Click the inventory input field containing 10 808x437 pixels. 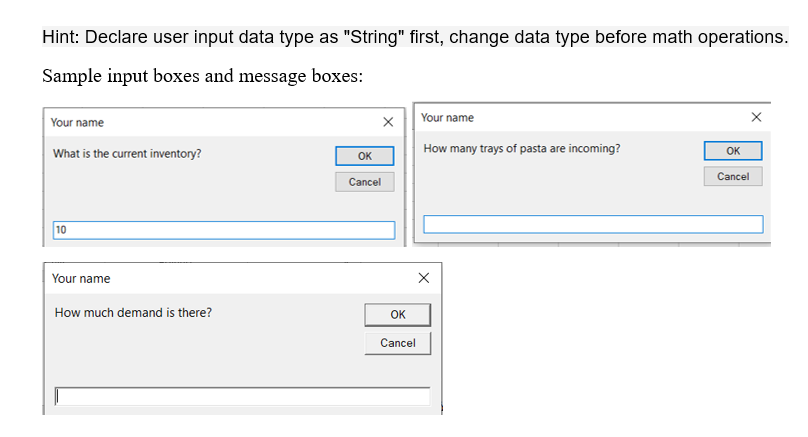(224, 230)
